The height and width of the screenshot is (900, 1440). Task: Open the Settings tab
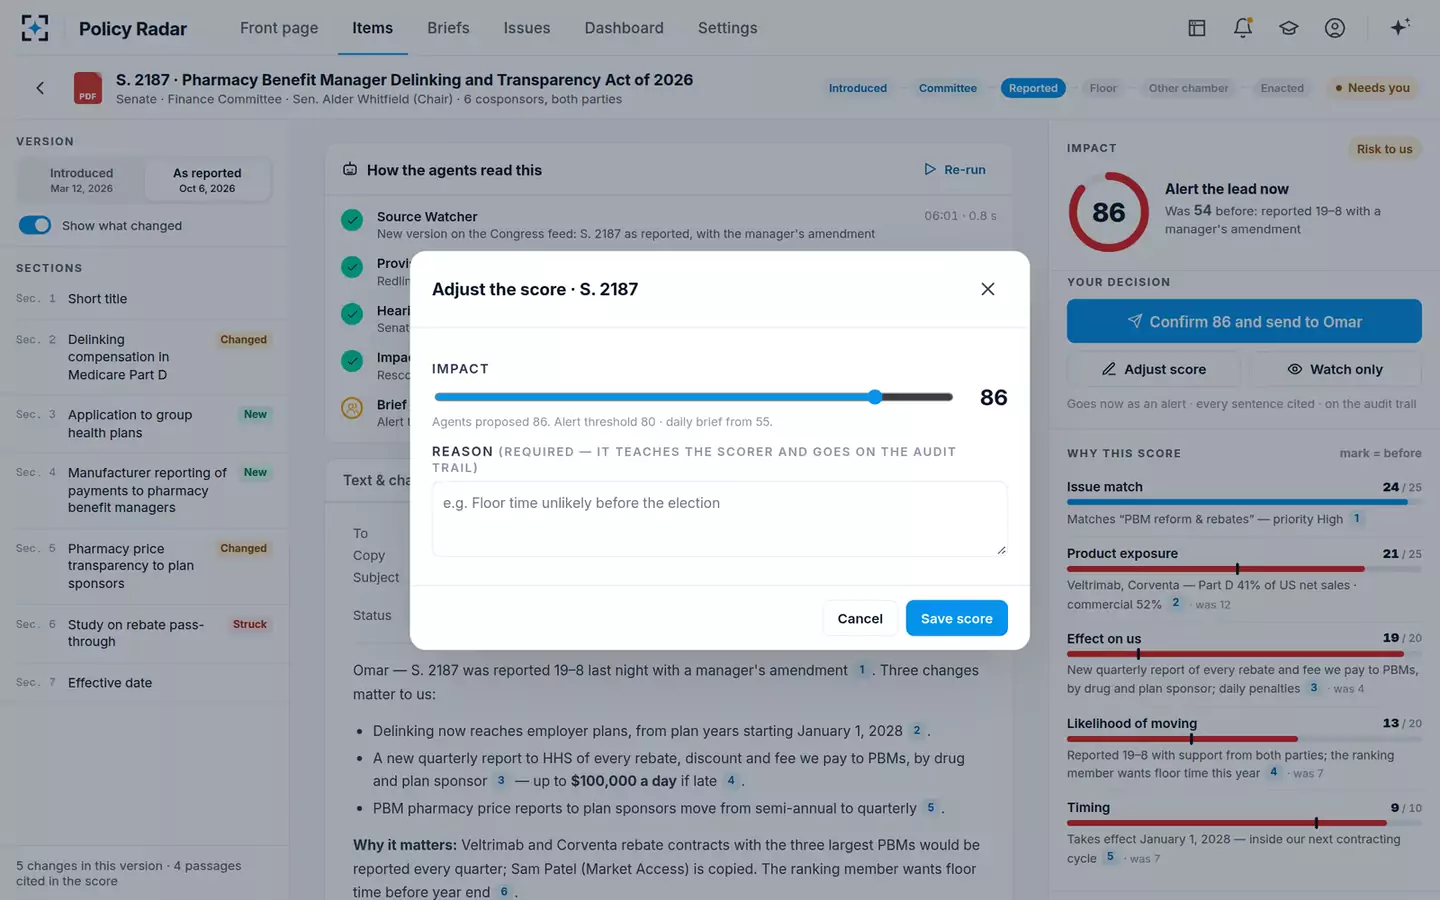[x=727, y=28]
